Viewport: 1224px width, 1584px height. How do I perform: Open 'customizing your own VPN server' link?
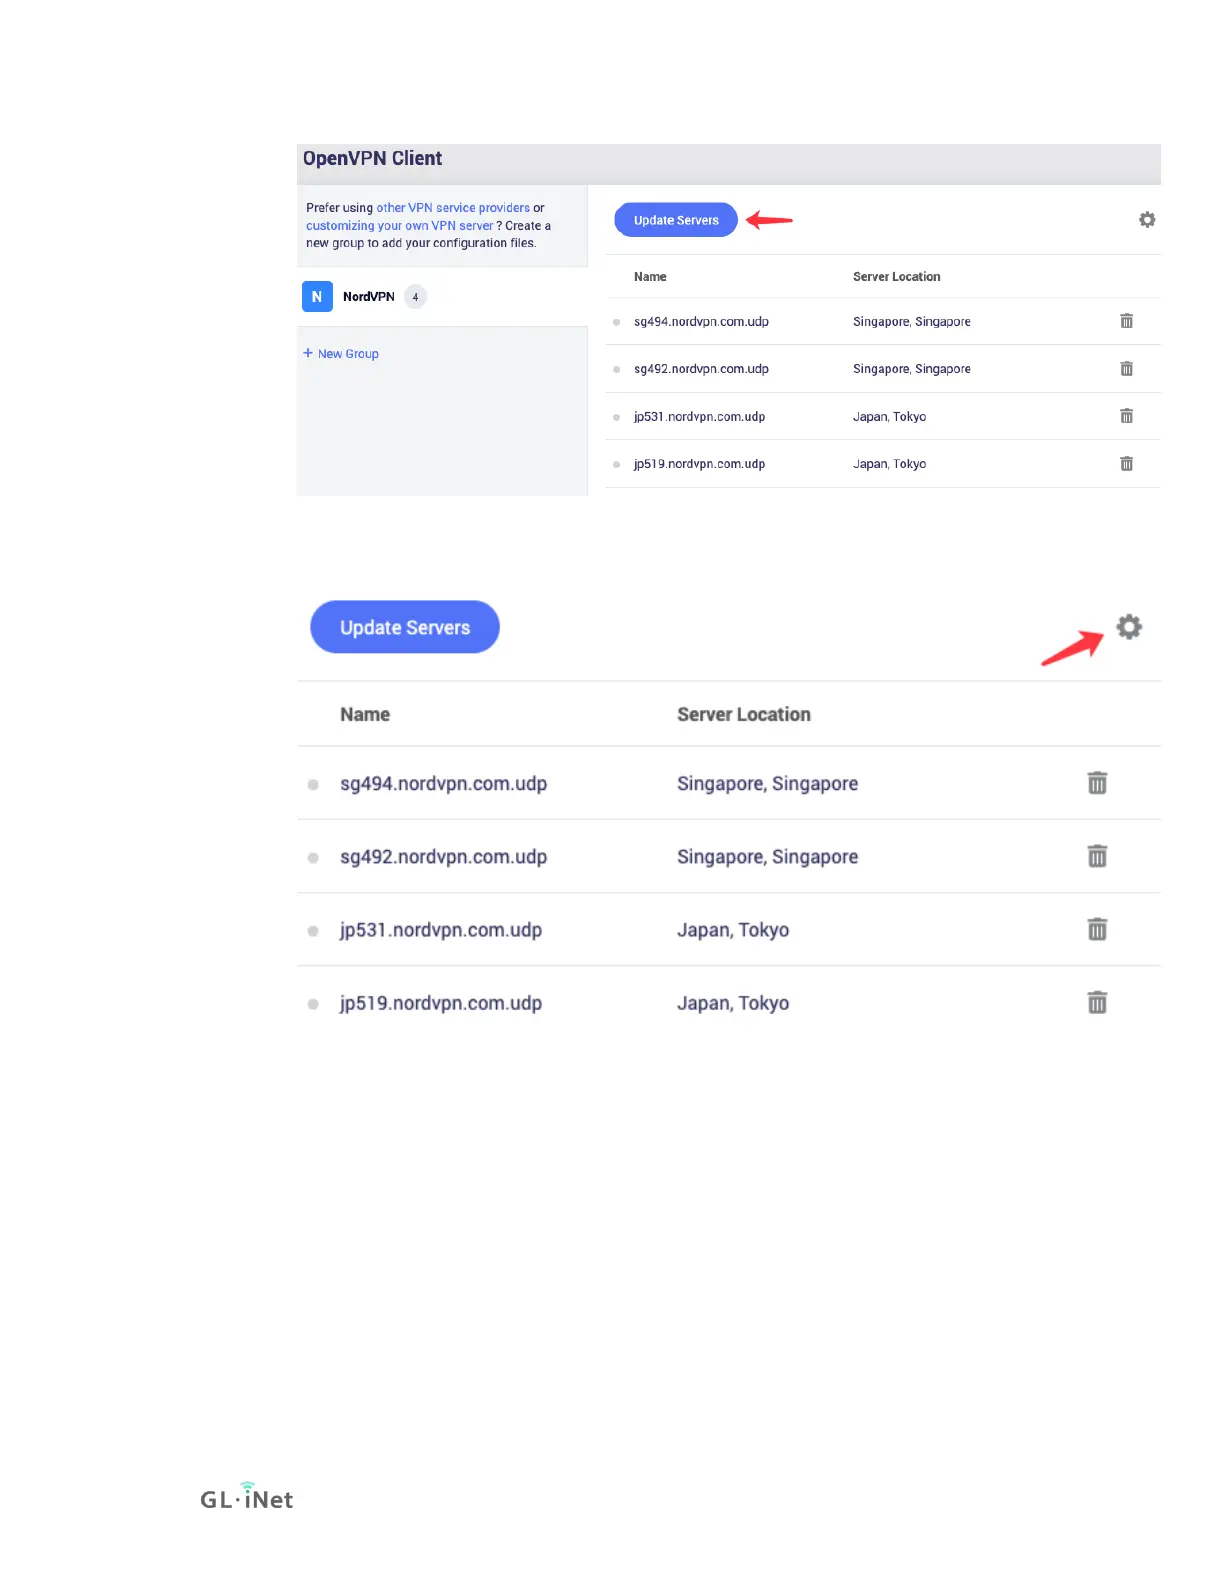tap(399, 226)
